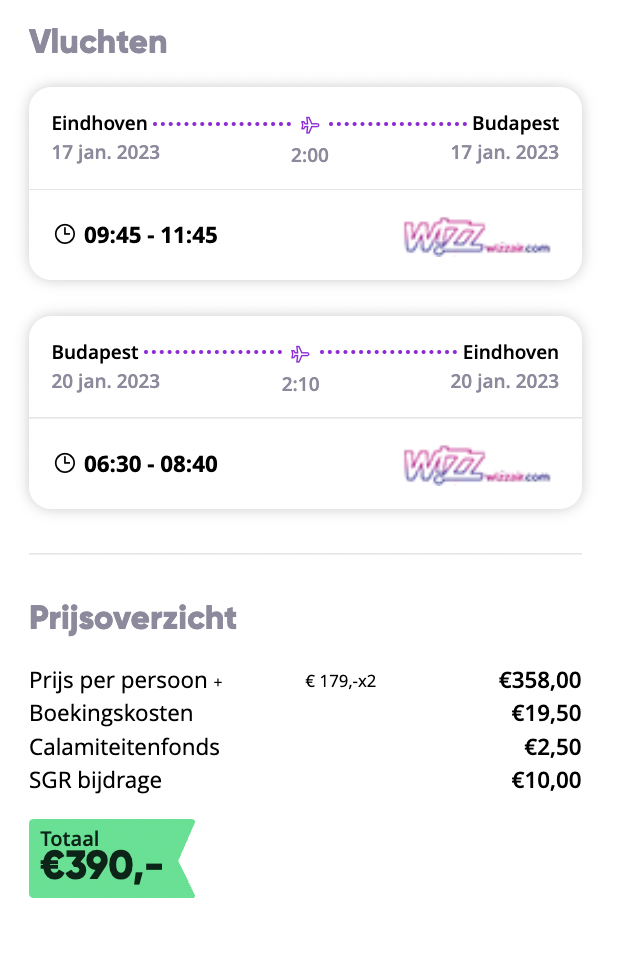Click the SGR bijdrage line item
This screenshot has height=960, width=626.
tap(96, 781)
